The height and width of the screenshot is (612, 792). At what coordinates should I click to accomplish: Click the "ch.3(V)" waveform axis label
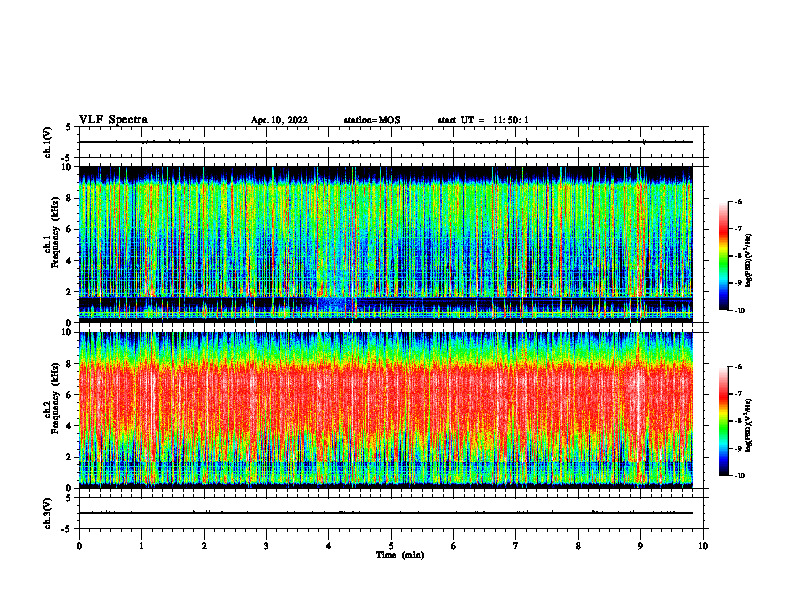coord(48,513)
